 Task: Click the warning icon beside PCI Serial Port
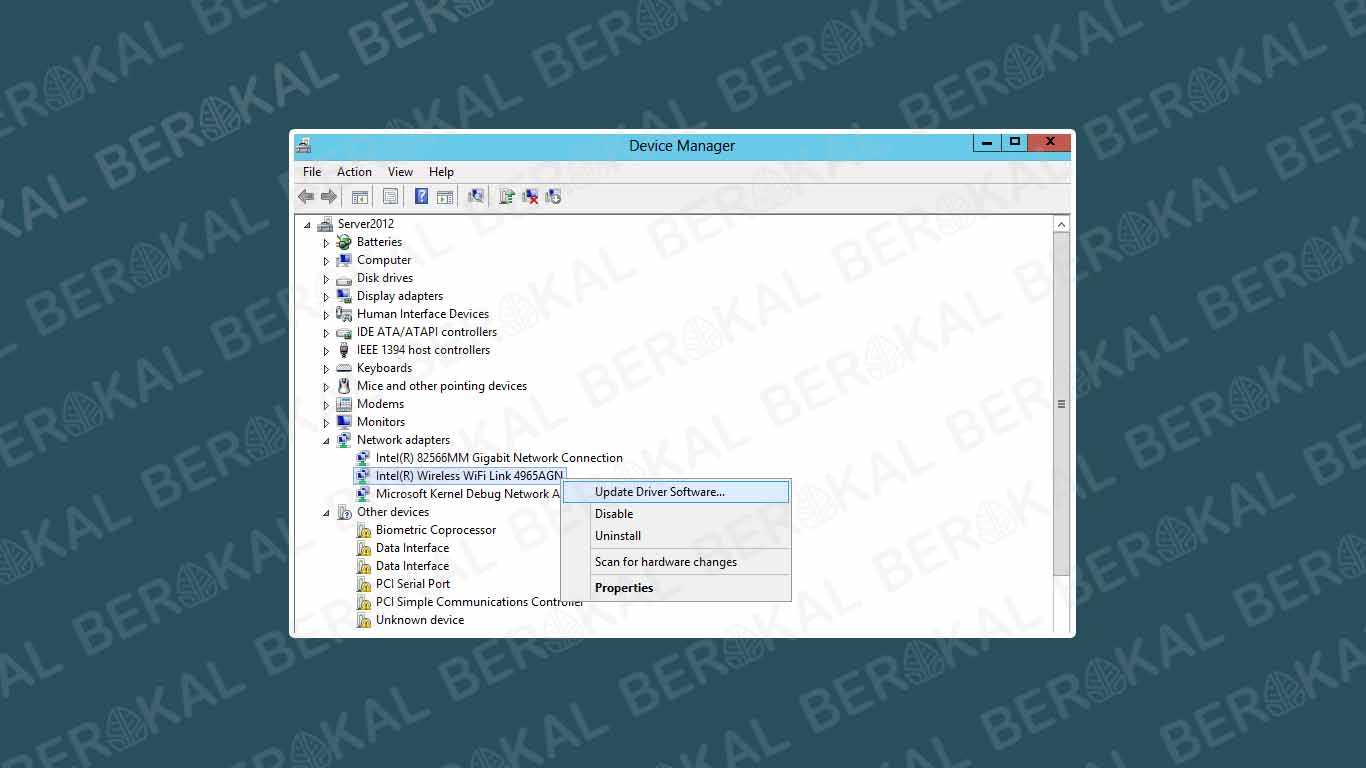[364, 584]
